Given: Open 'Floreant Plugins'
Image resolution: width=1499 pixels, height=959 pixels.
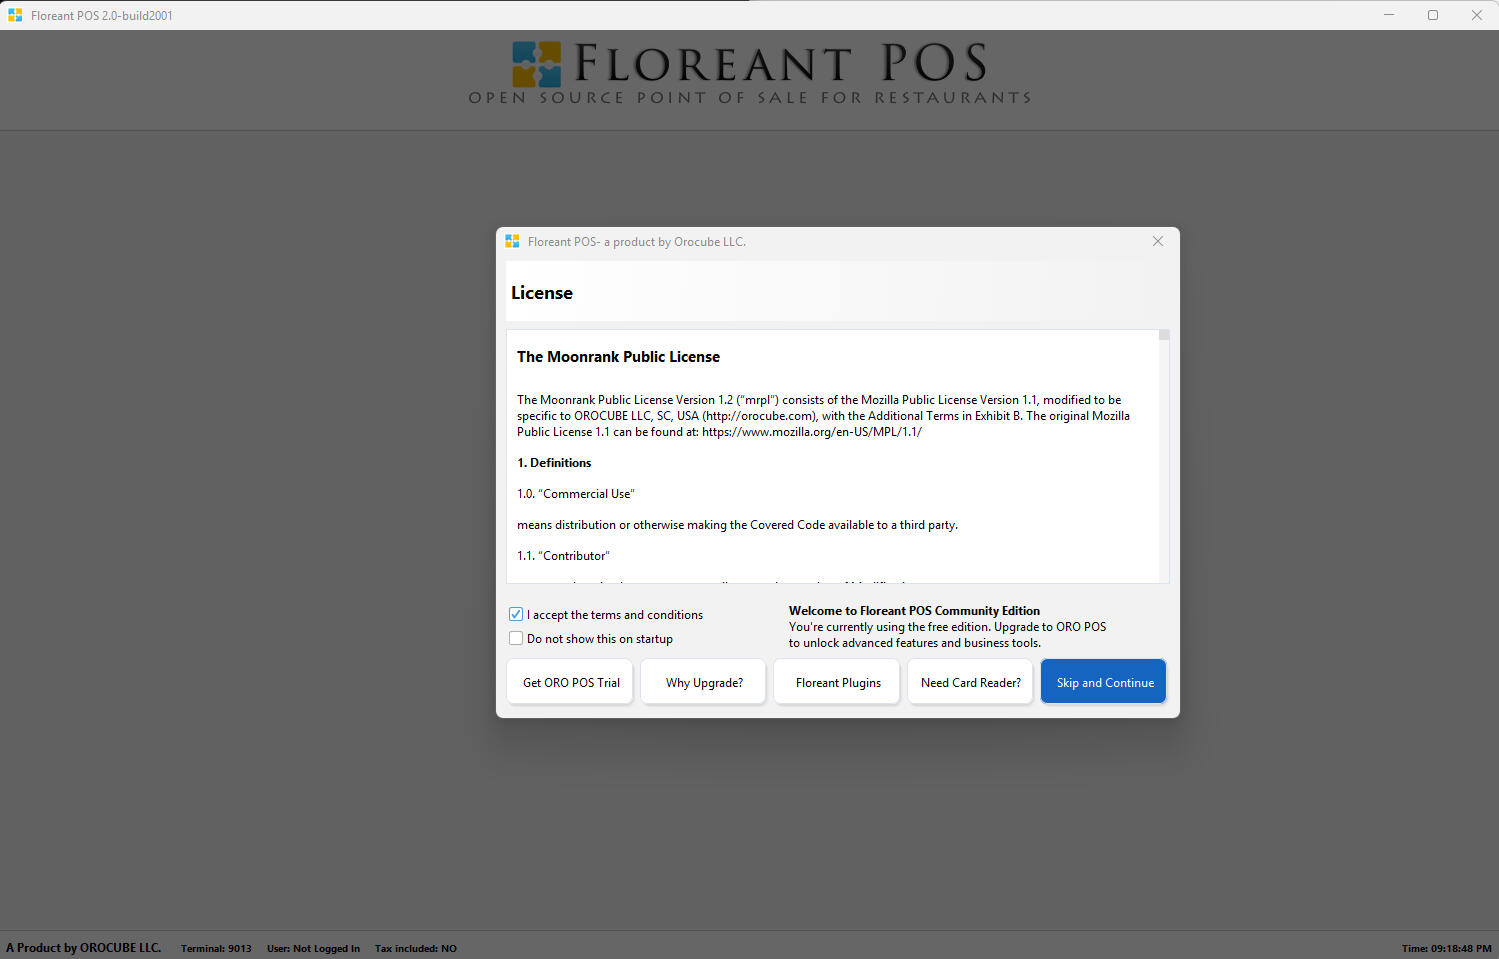Looking at the screenshot, I should [837, 681].
